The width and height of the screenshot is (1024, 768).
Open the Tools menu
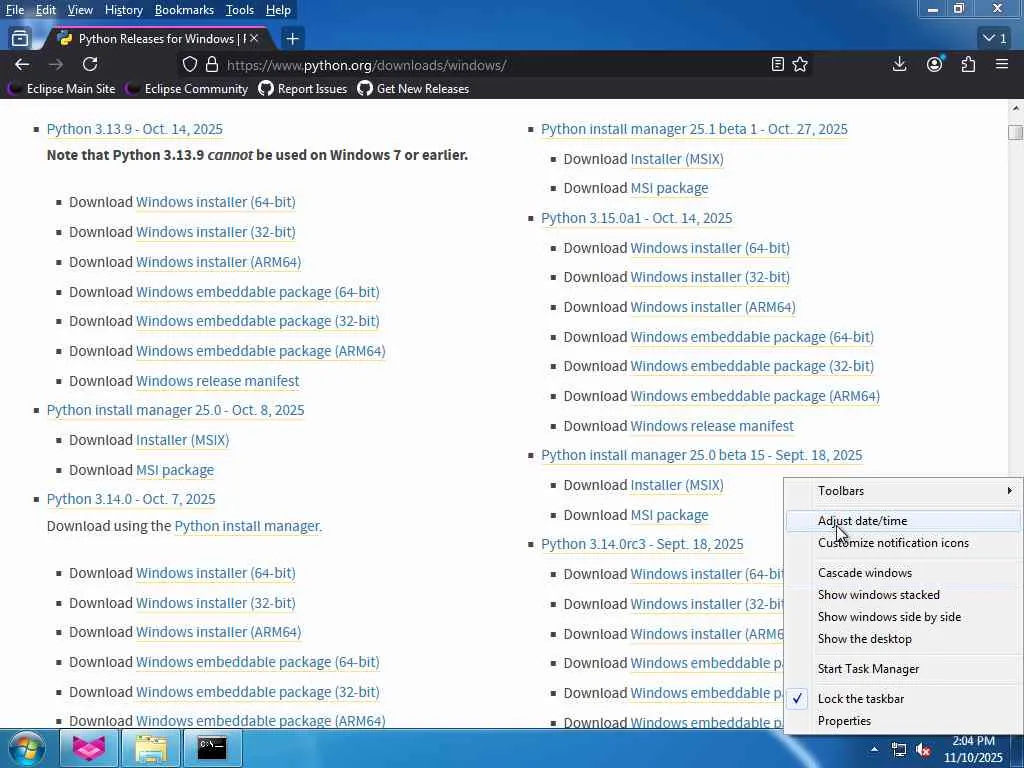coord(240,10)
